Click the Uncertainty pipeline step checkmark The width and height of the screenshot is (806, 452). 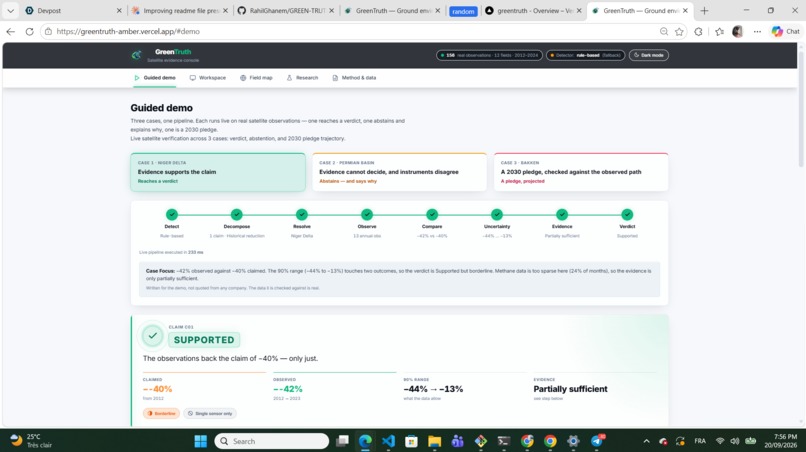coord(497,214)
